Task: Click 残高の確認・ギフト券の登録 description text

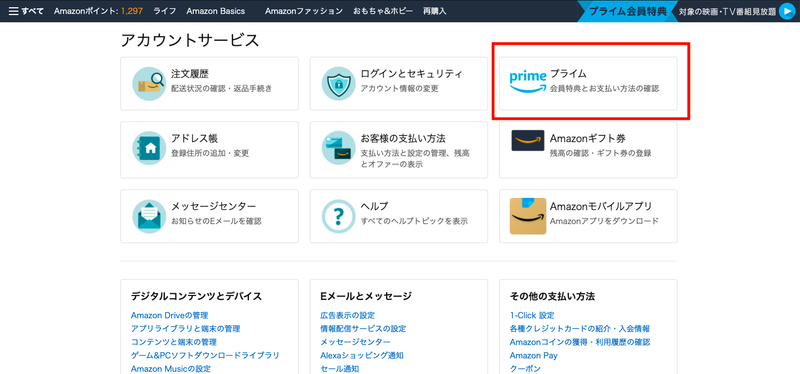Action: (601, 153)
